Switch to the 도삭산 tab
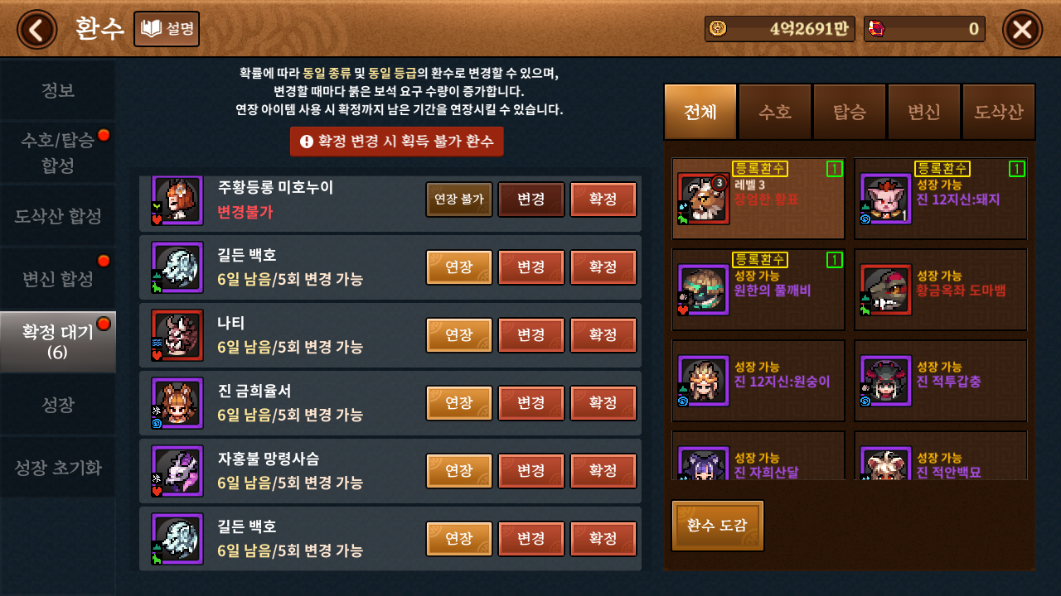Image resolution: width=1061 pixels, height=596 pixels. 999,112
